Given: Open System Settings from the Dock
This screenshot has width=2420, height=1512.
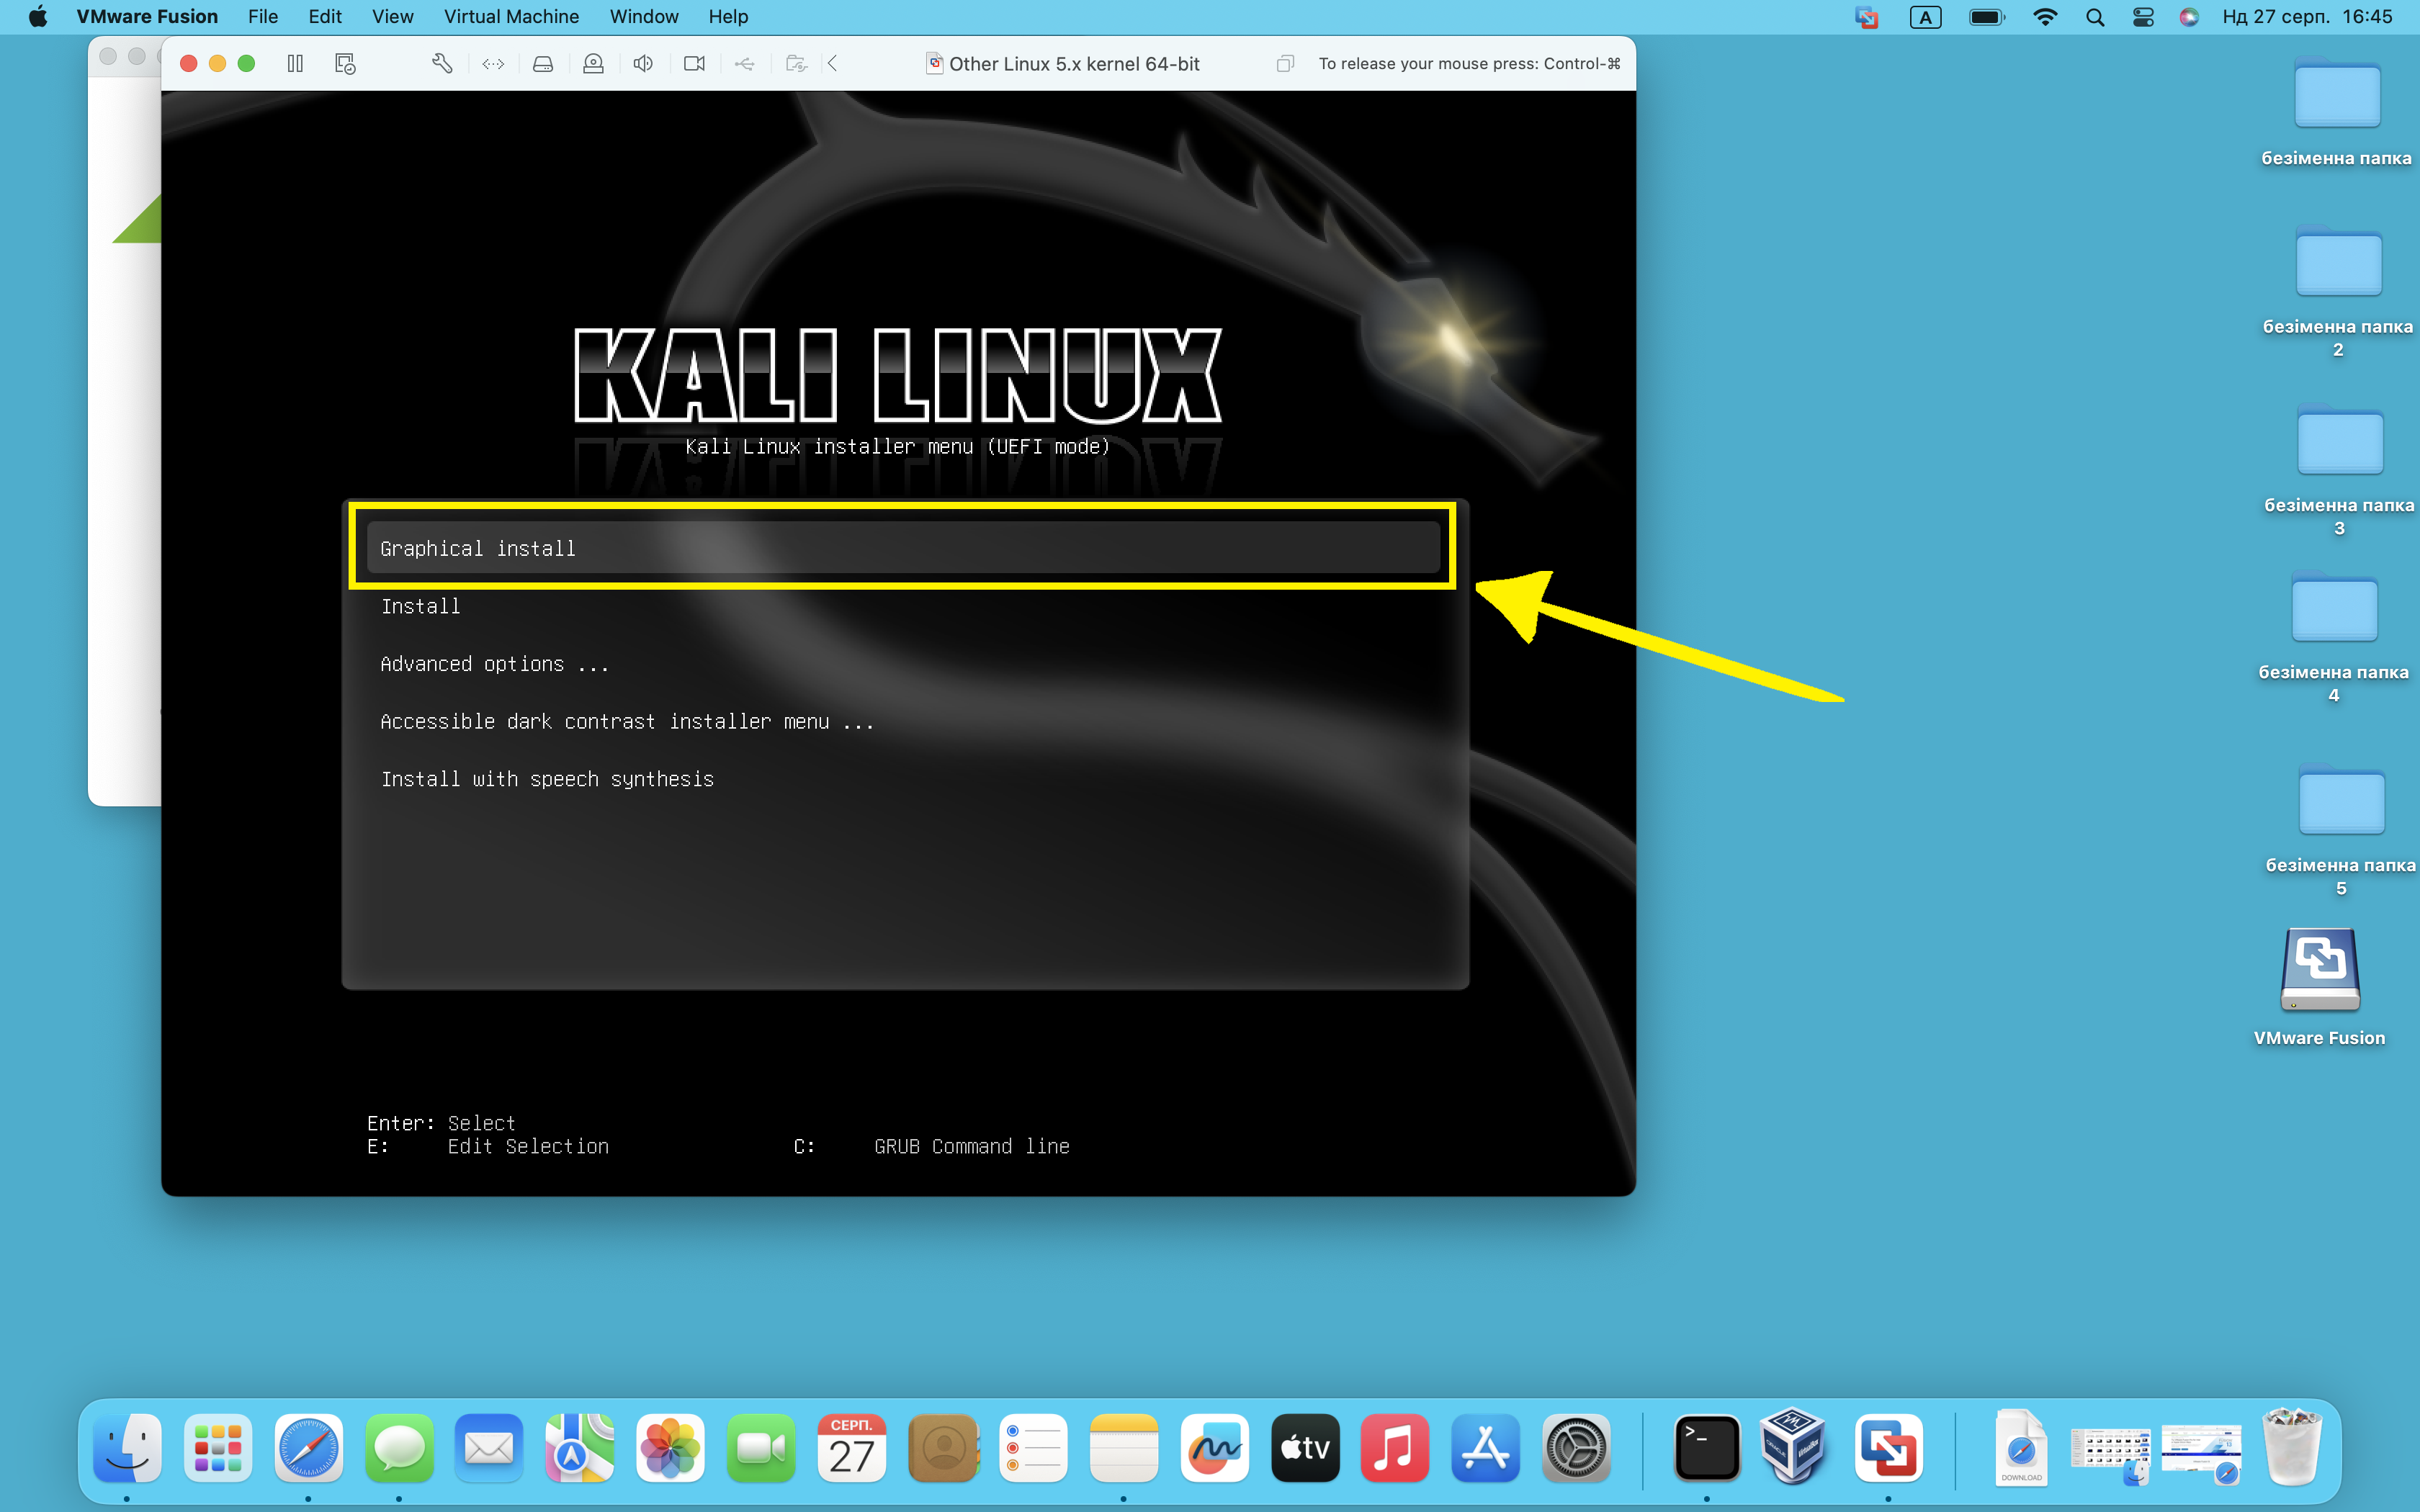Looking at the screenshot, I should (x=1576, y=1448).
